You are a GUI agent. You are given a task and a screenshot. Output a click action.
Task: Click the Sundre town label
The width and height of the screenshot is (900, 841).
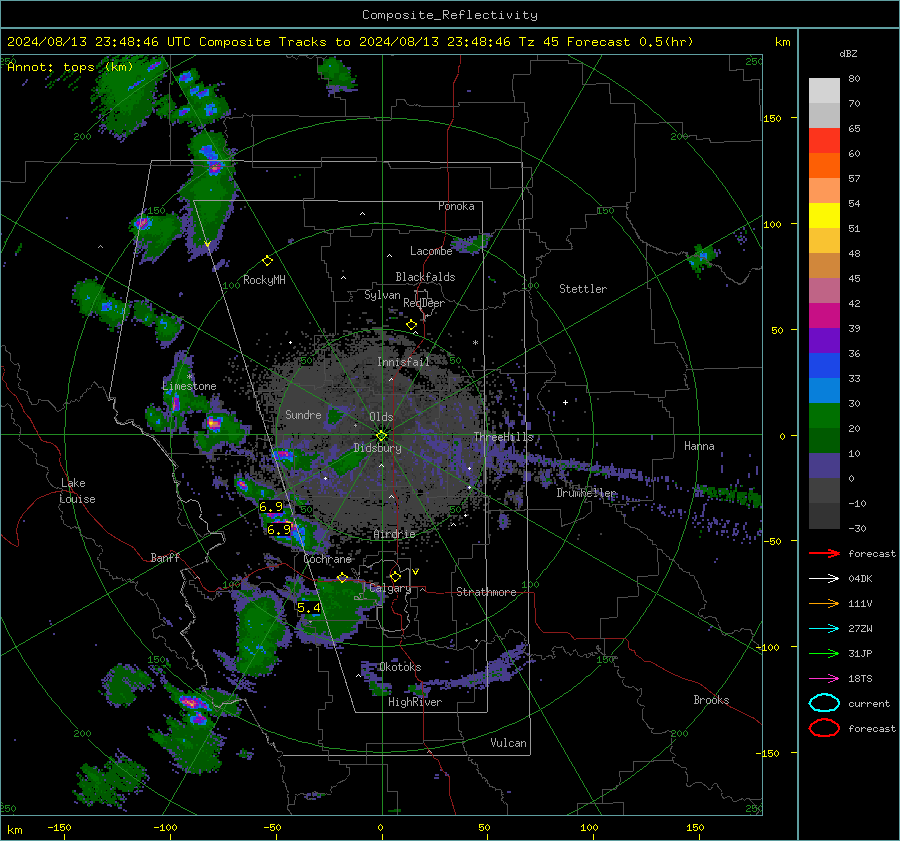click(303, 414)
